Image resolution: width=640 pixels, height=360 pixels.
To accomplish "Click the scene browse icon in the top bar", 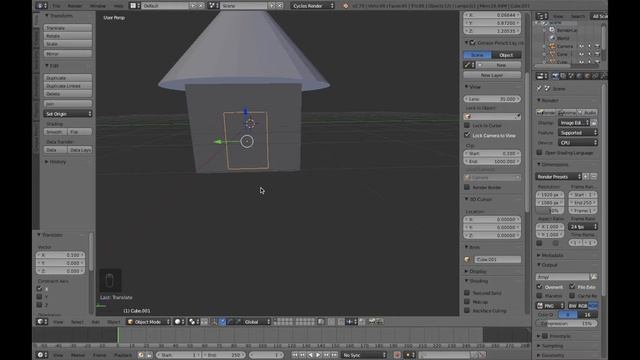I will (214, 6).
